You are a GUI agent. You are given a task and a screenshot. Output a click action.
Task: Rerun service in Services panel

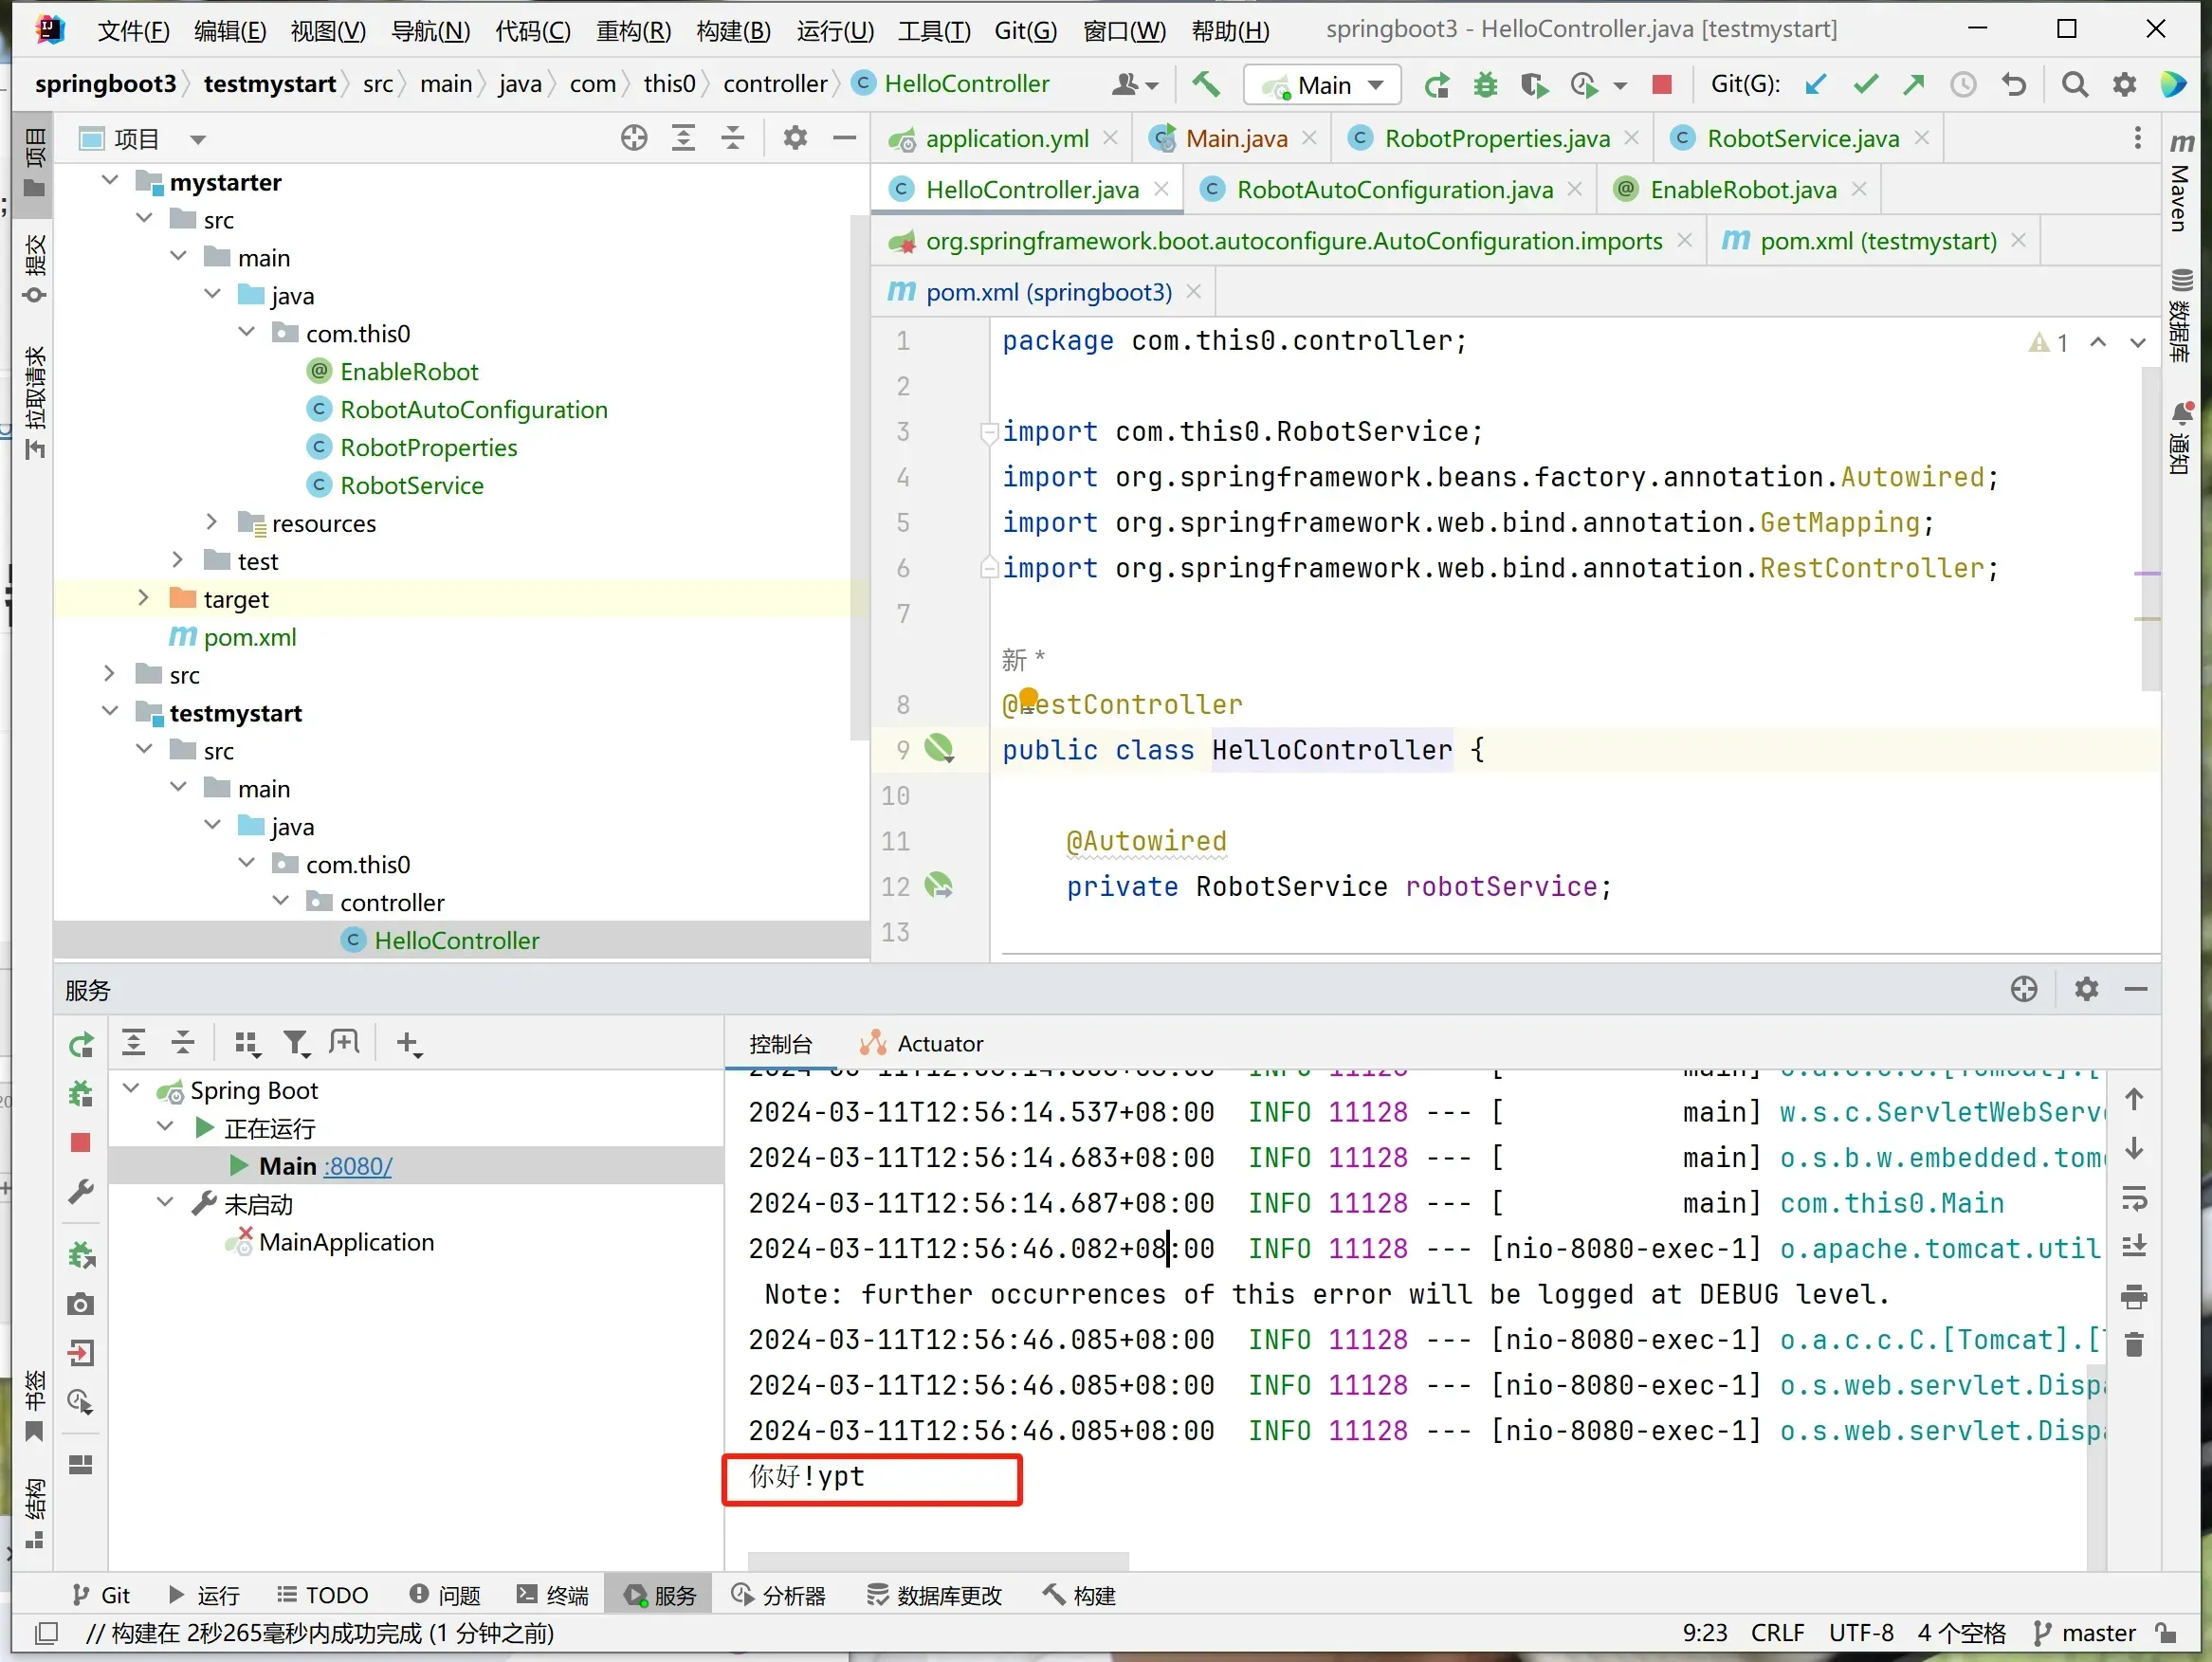pyautogui.click(x=81, y=1045)
